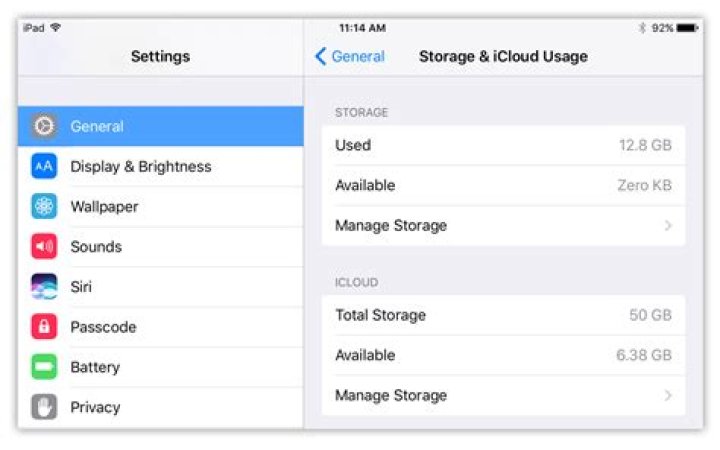
Task: Tap the battery indicator in status bar
Action: pos(687,28)
